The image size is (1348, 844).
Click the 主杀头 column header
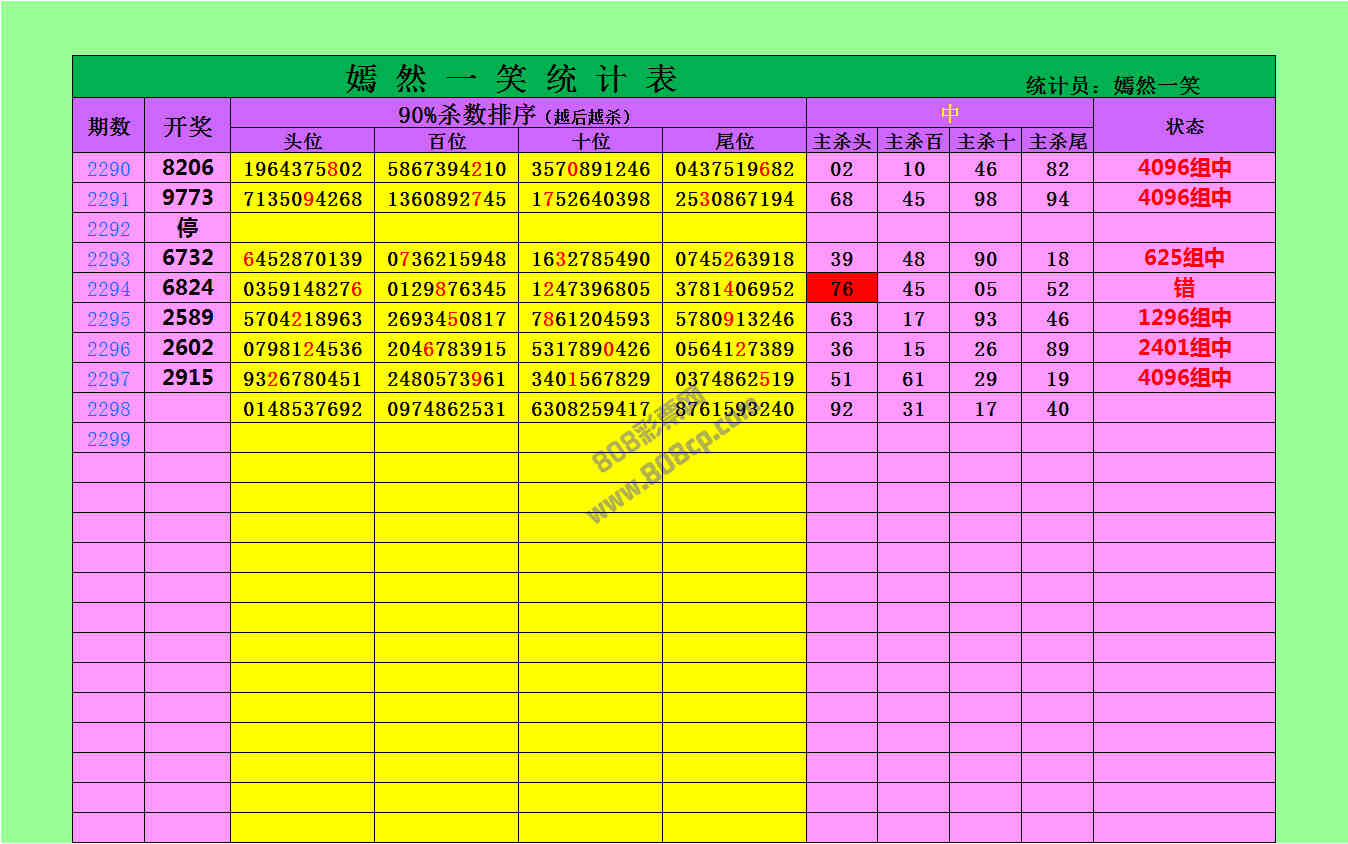(842, 141)
